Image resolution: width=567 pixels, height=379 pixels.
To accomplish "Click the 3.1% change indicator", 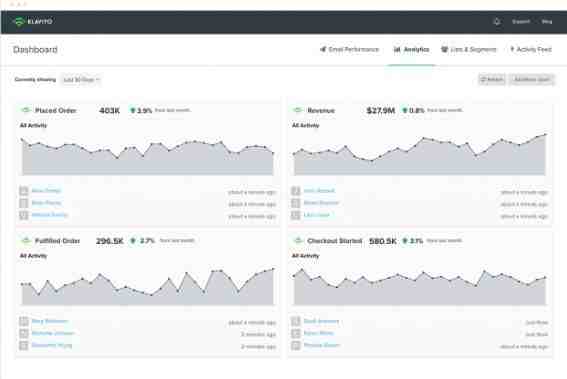I will (x=413, y=241).
